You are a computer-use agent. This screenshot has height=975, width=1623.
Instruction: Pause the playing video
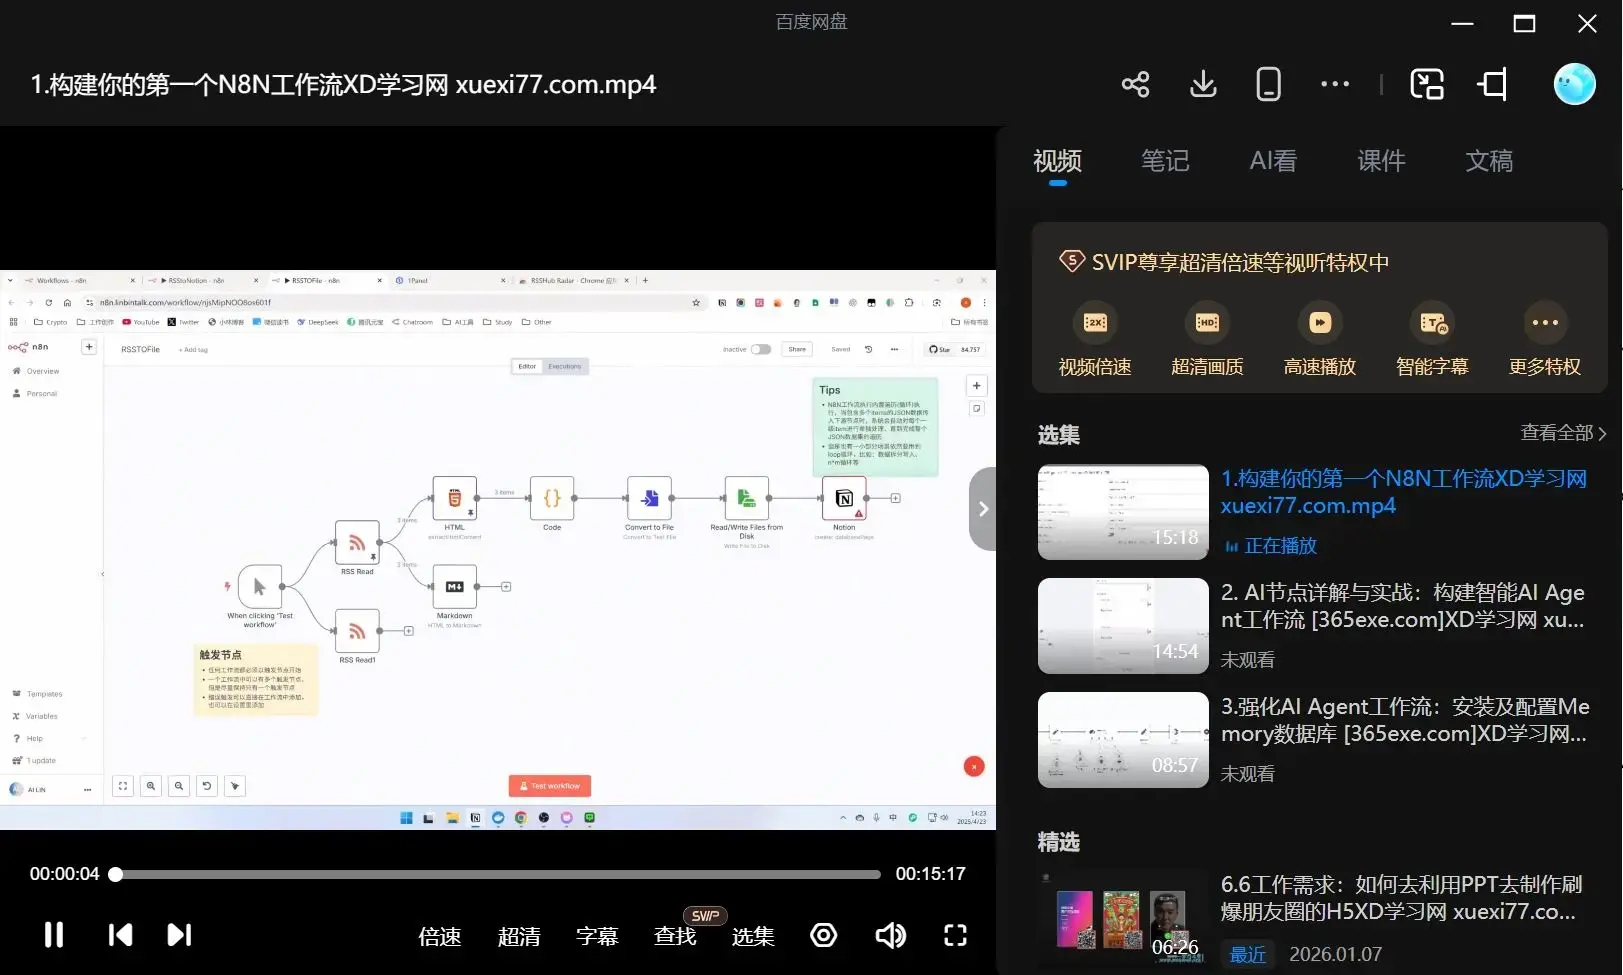pyautogui.click(x=54, y=935)
